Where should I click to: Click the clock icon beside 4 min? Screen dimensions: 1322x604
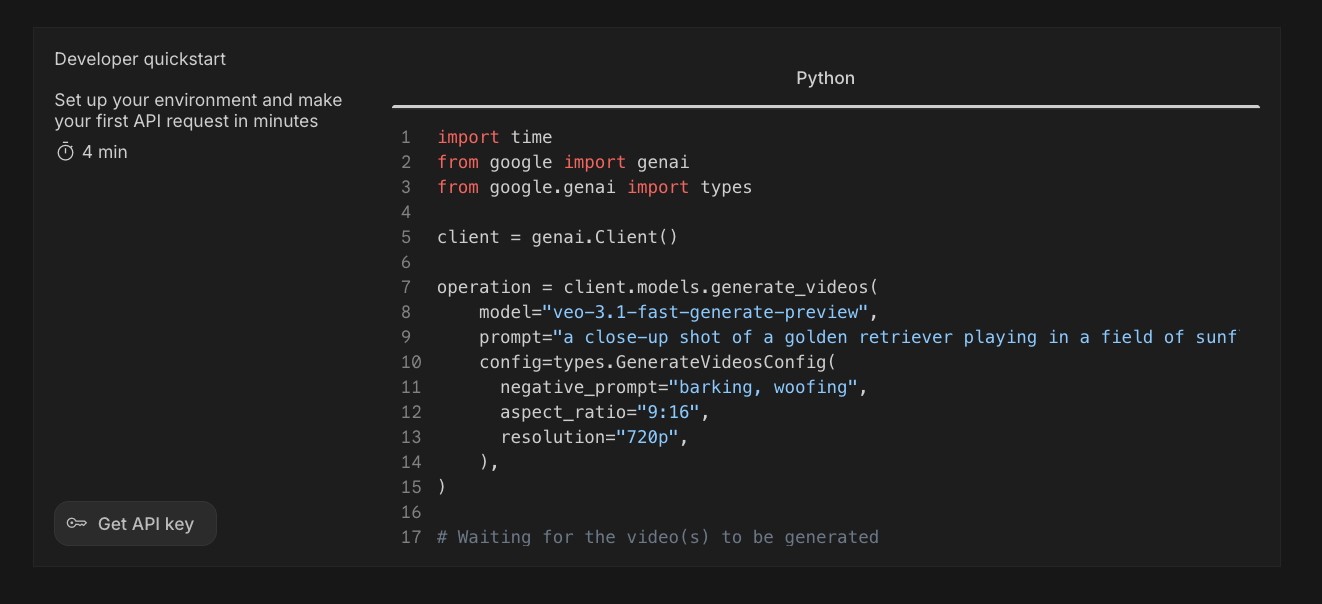(66, 152)
